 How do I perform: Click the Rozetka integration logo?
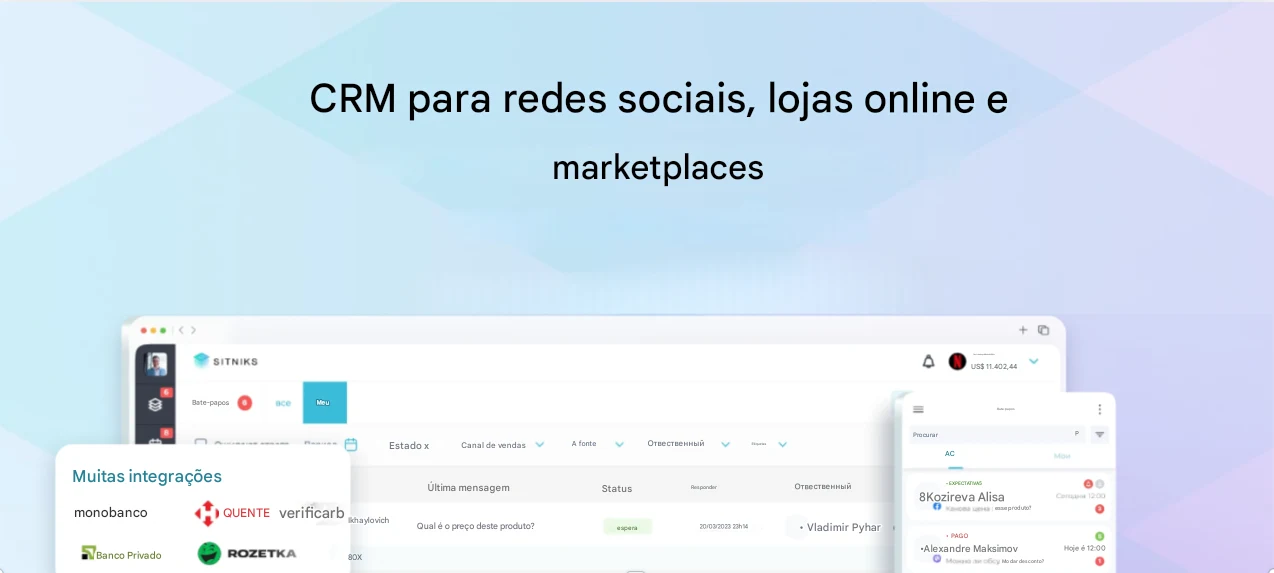(246, 553)
